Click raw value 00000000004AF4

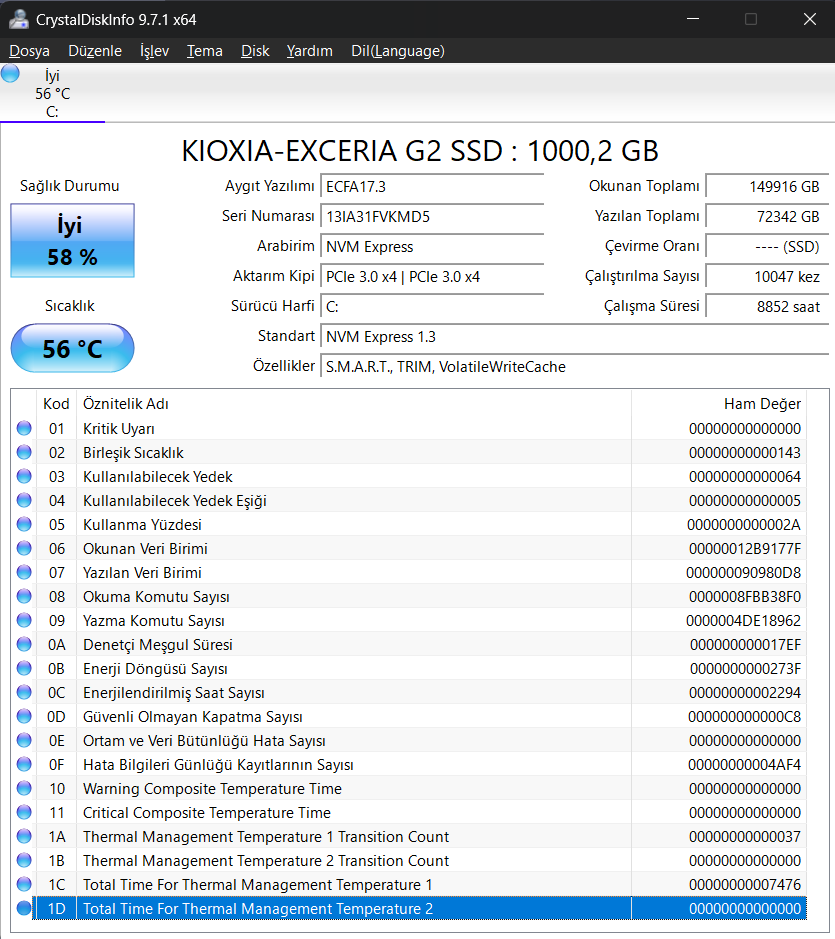pos(744,765)
